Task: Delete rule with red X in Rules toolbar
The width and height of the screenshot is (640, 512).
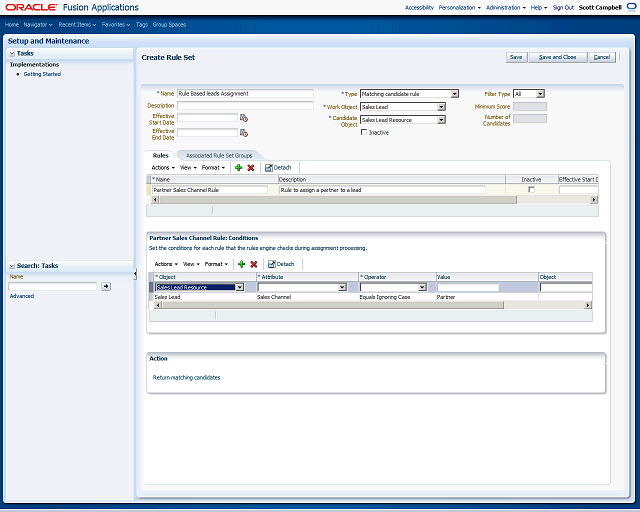Action: pos(251,167)
